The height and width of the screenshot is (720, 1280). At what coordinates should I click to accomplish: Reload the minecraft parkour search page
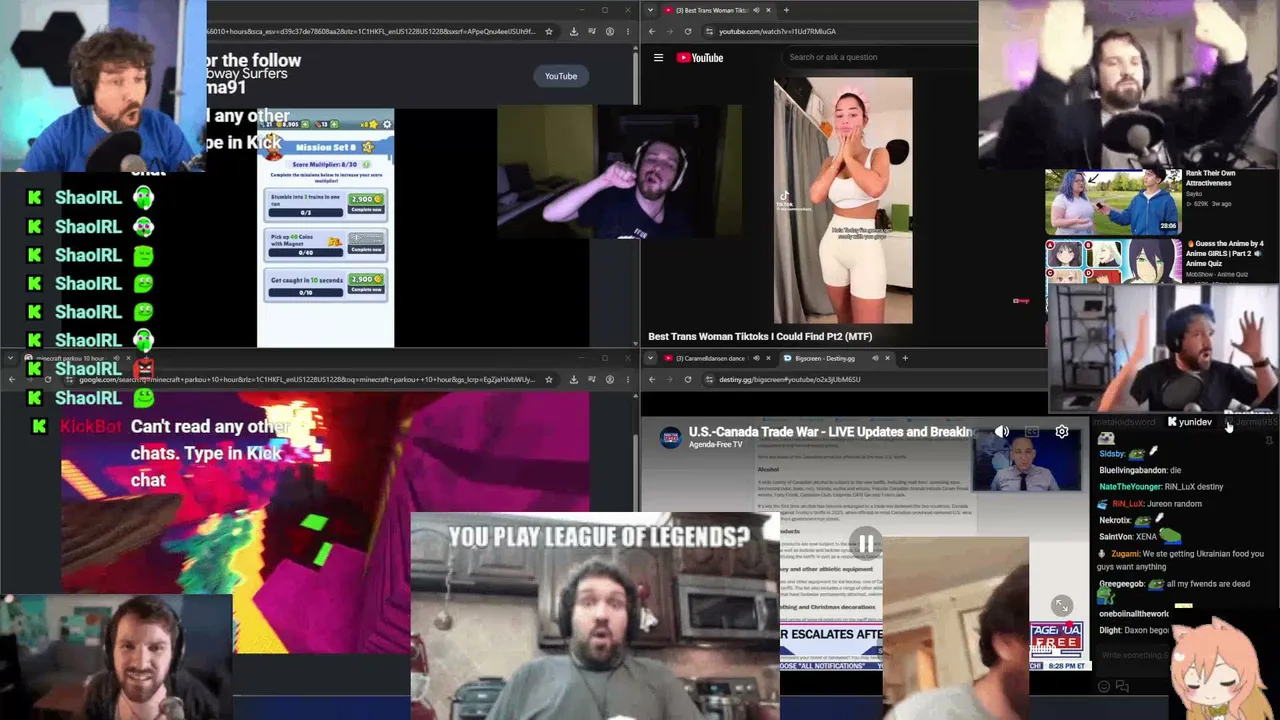pos(47,380)
